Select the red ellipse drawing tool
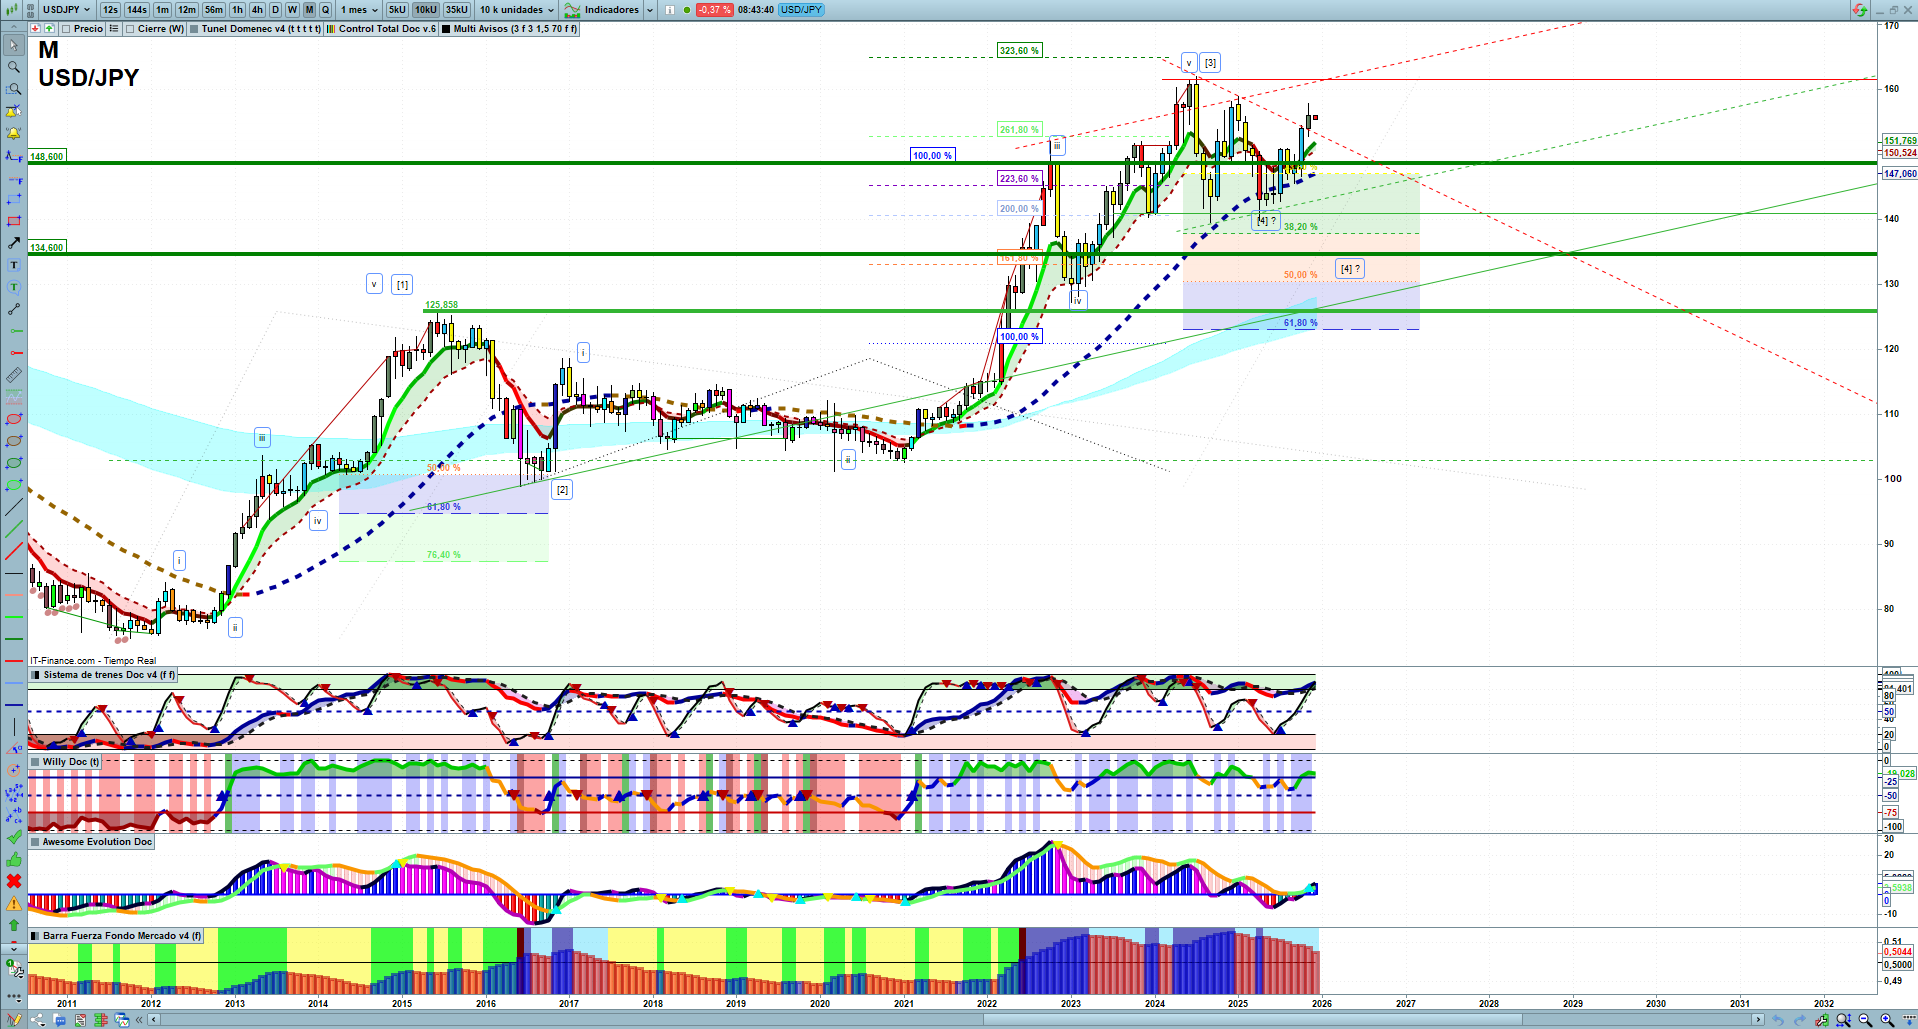Image resolution: width=1918 pixels, height=1029 pixels. (14, 419)
